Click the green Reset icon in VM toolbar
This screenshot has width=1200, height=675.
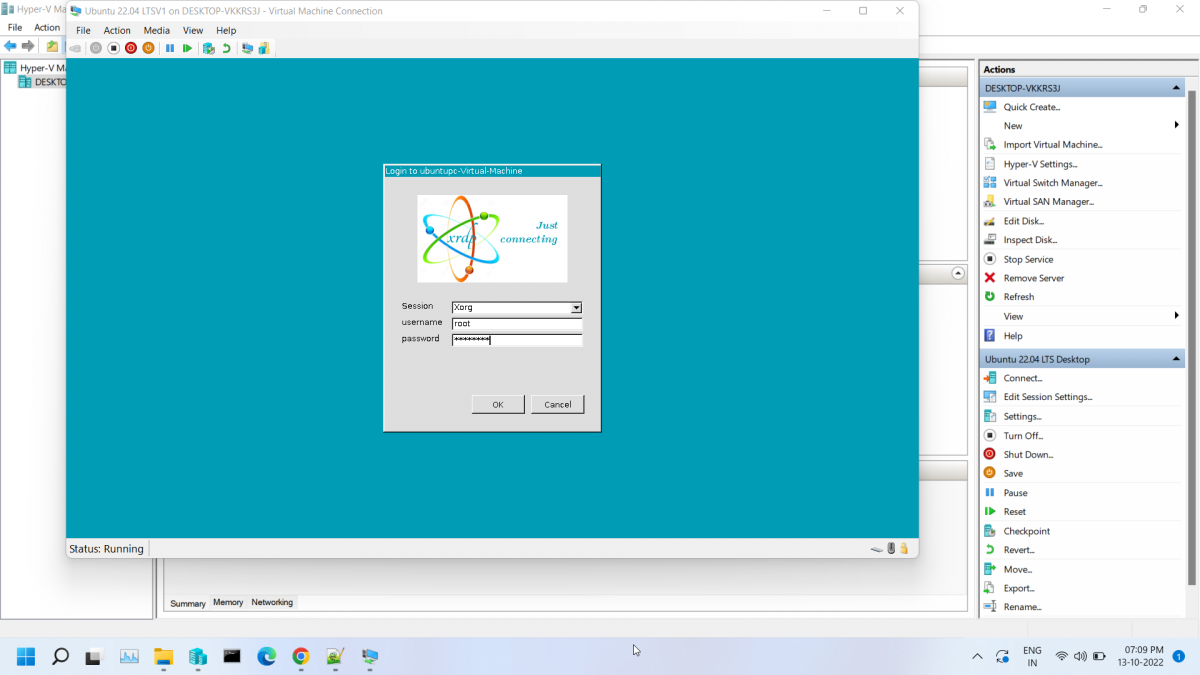187,48
